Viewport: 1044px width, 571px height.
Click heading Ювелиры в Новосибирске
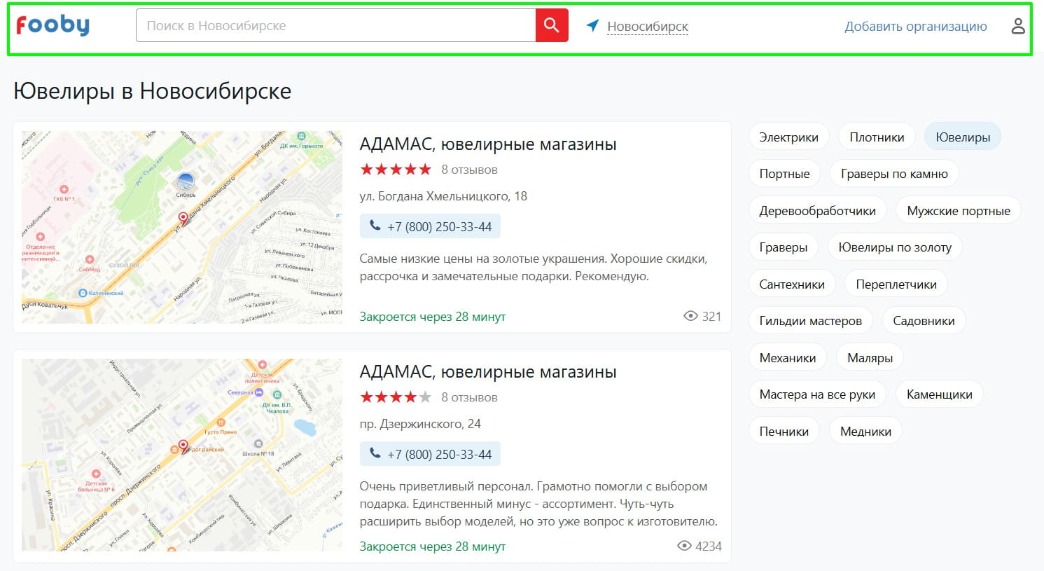pyautogui.click(x=152, y=91)
